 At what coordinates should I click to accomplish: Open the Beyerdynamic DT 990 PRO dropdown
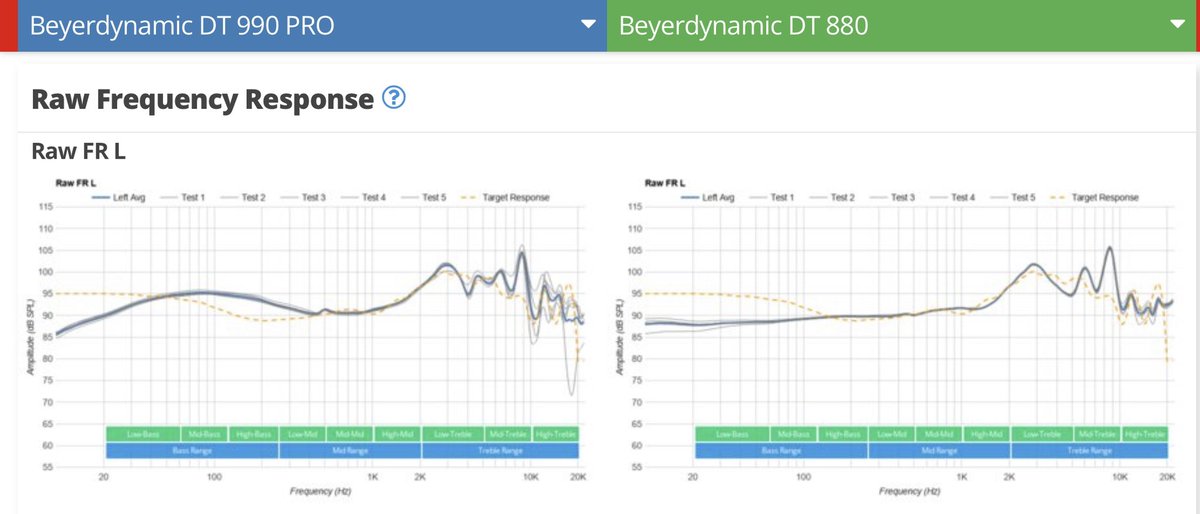(x=312, y=25)
